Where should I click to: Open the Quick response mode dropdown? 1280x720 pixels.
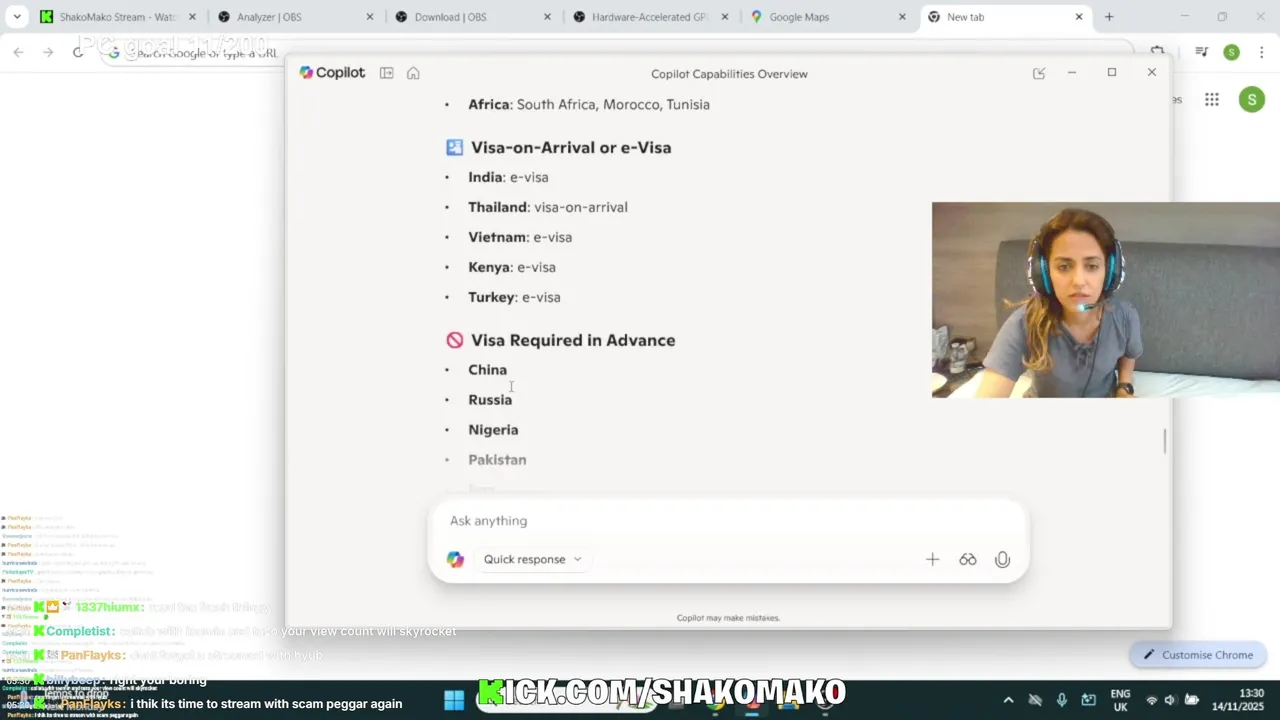(x=532, y=559)
